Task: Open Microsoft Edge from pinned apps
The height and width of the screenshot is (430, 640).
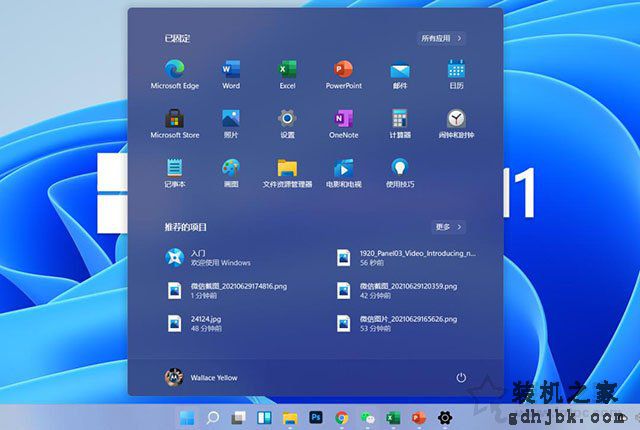Action: (175, 74)
